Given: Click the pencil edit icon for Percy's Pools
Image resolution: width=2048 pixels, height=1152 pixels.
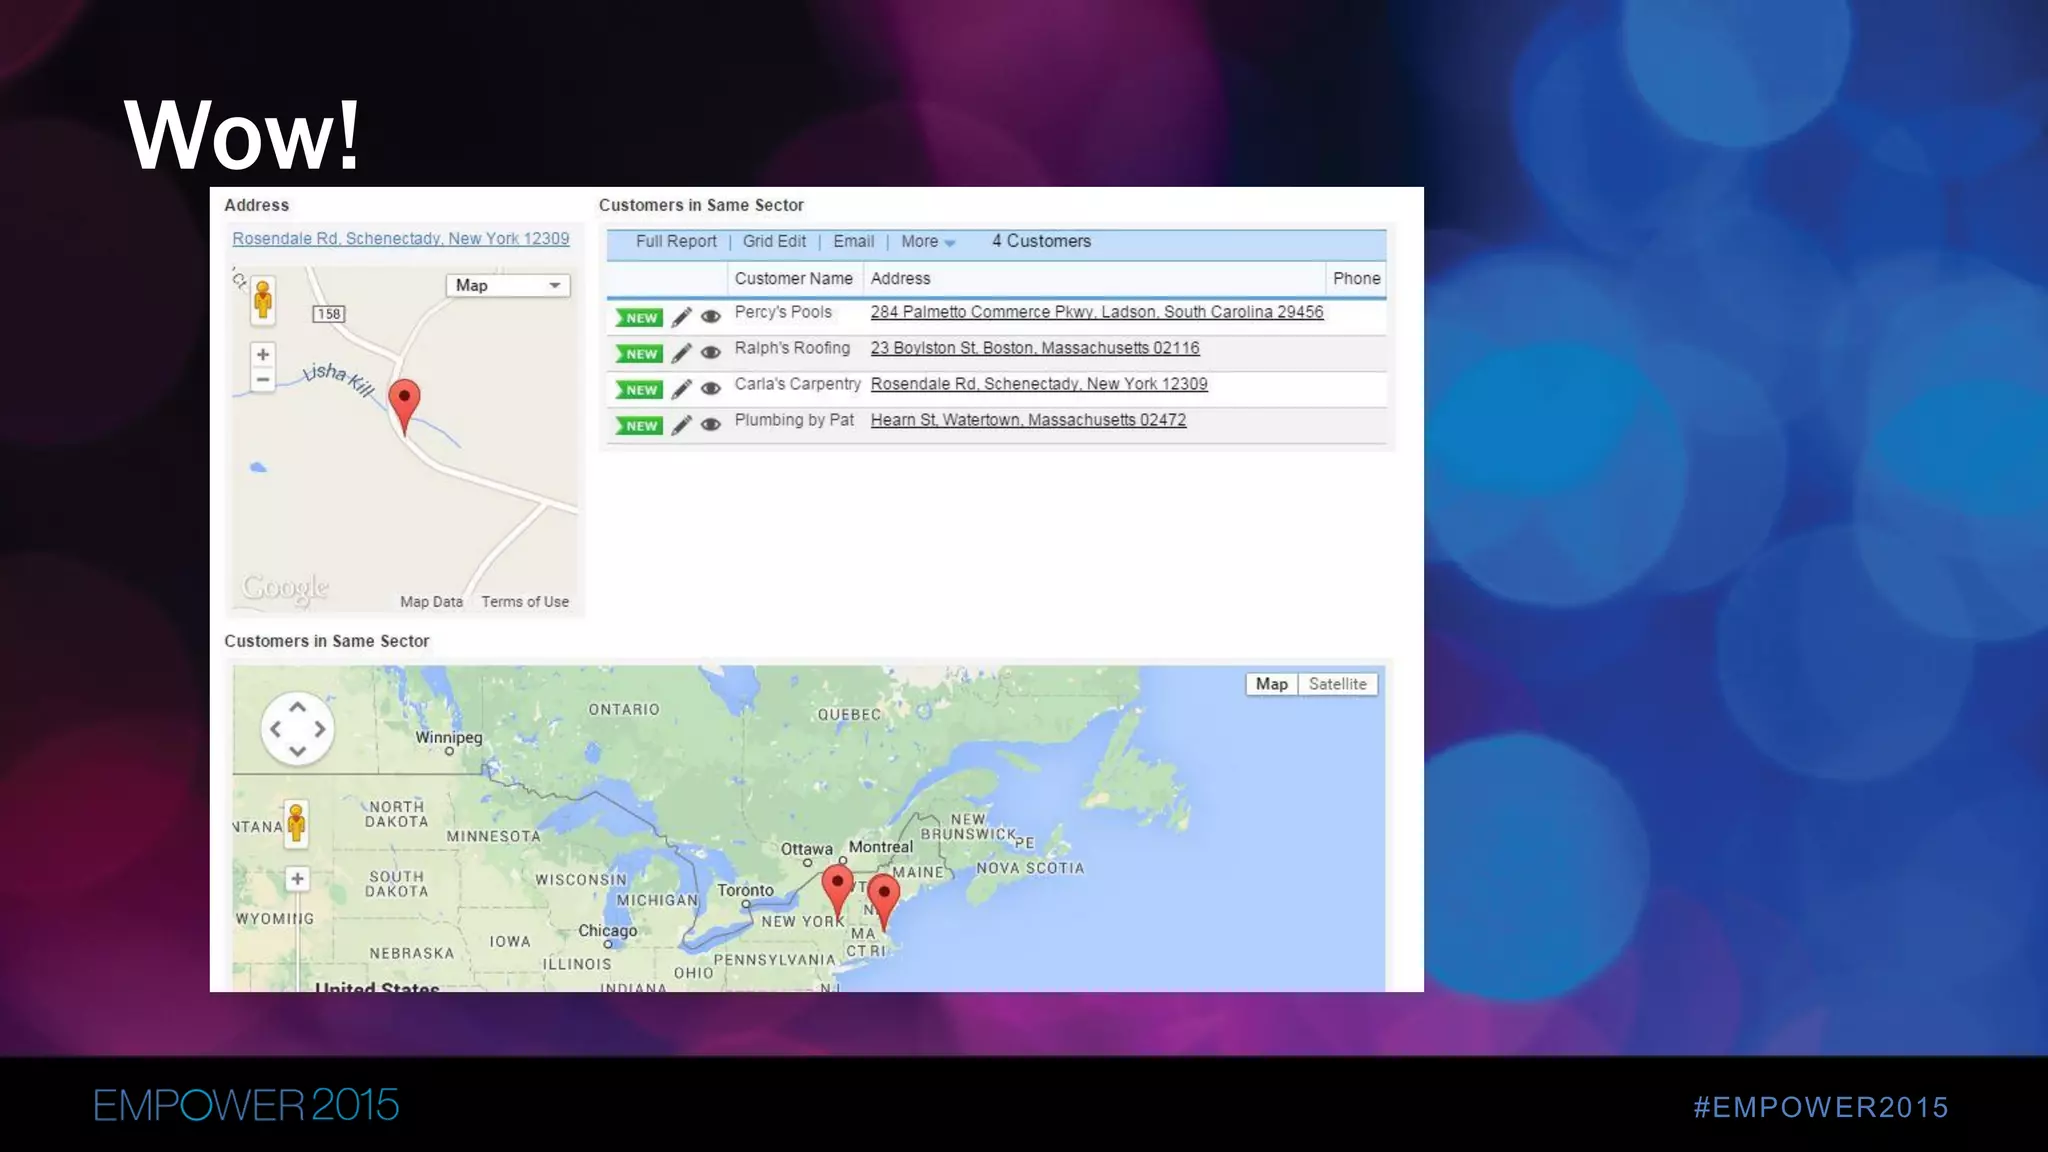Looking at the screenshot, I should point(681,317).
